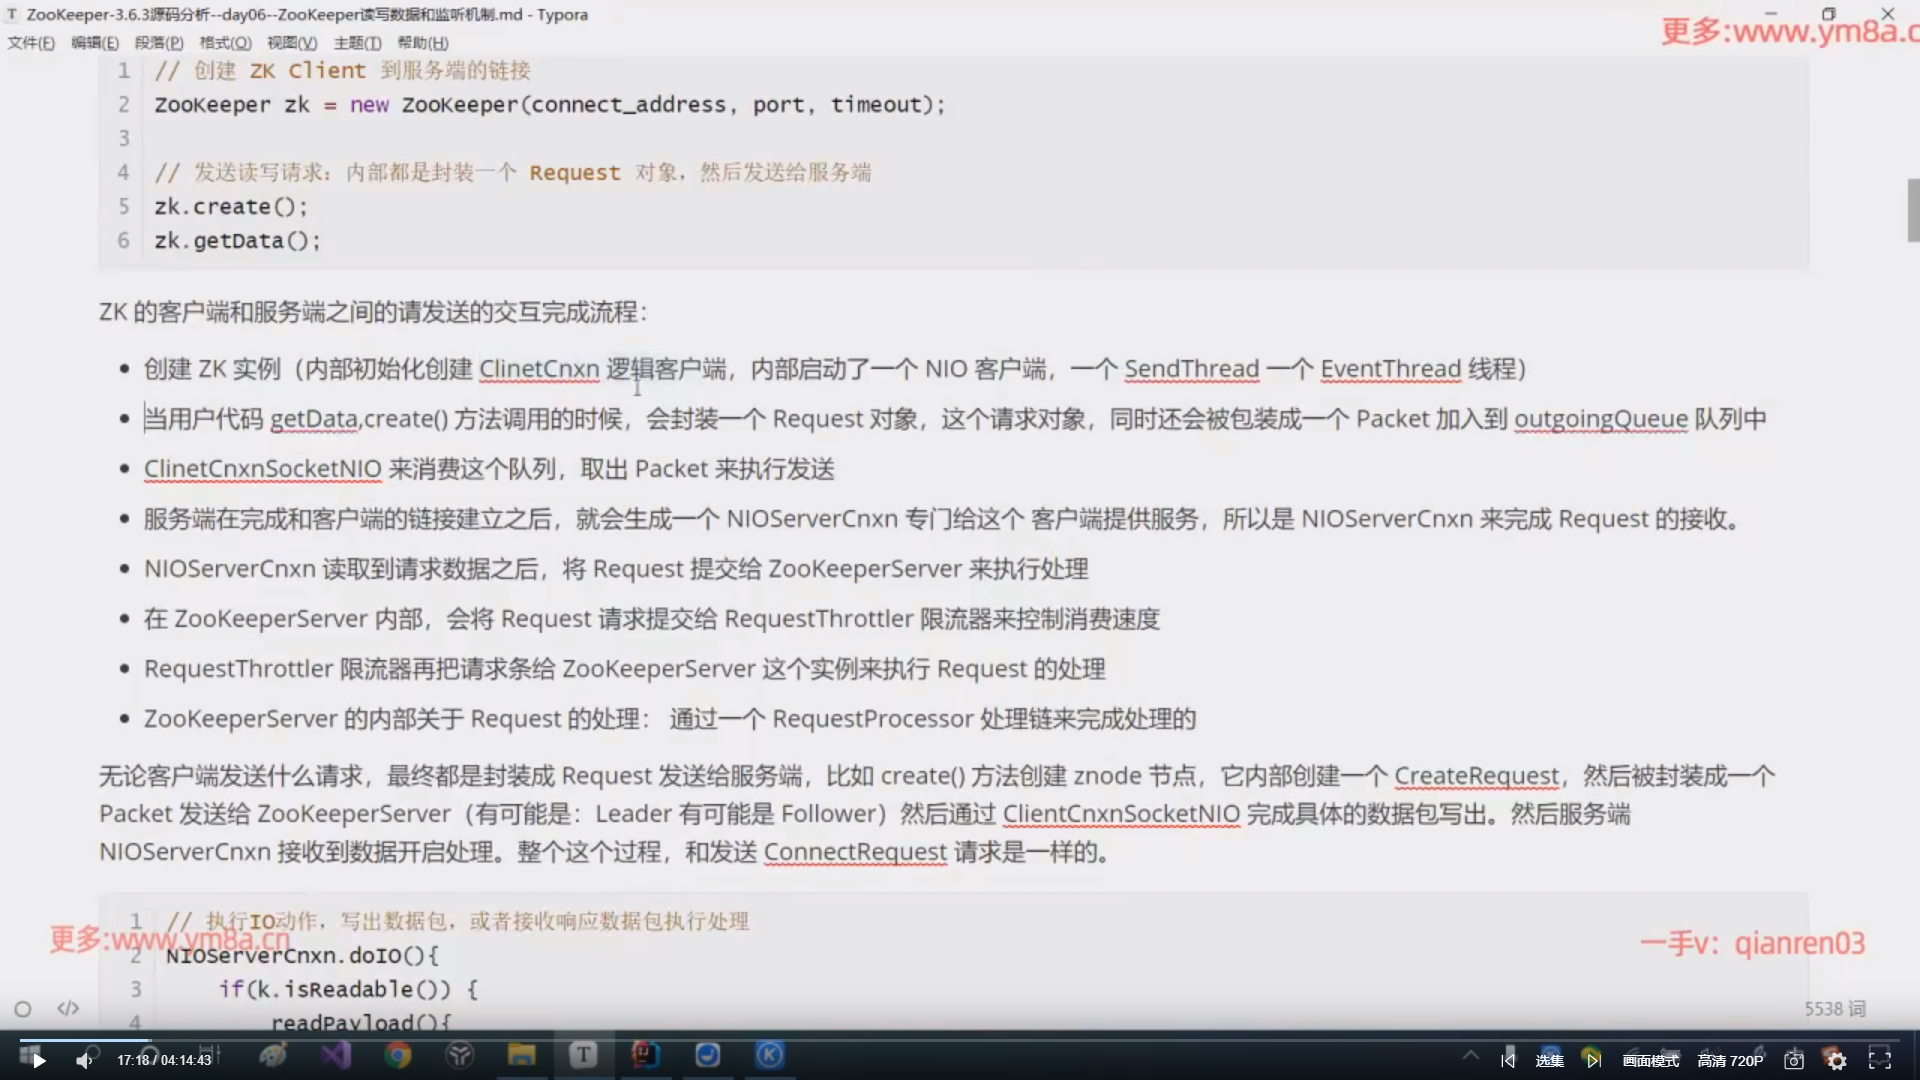Expand the 选集 episode list
The image size is (1920, 1080).
[1549, 1060]
